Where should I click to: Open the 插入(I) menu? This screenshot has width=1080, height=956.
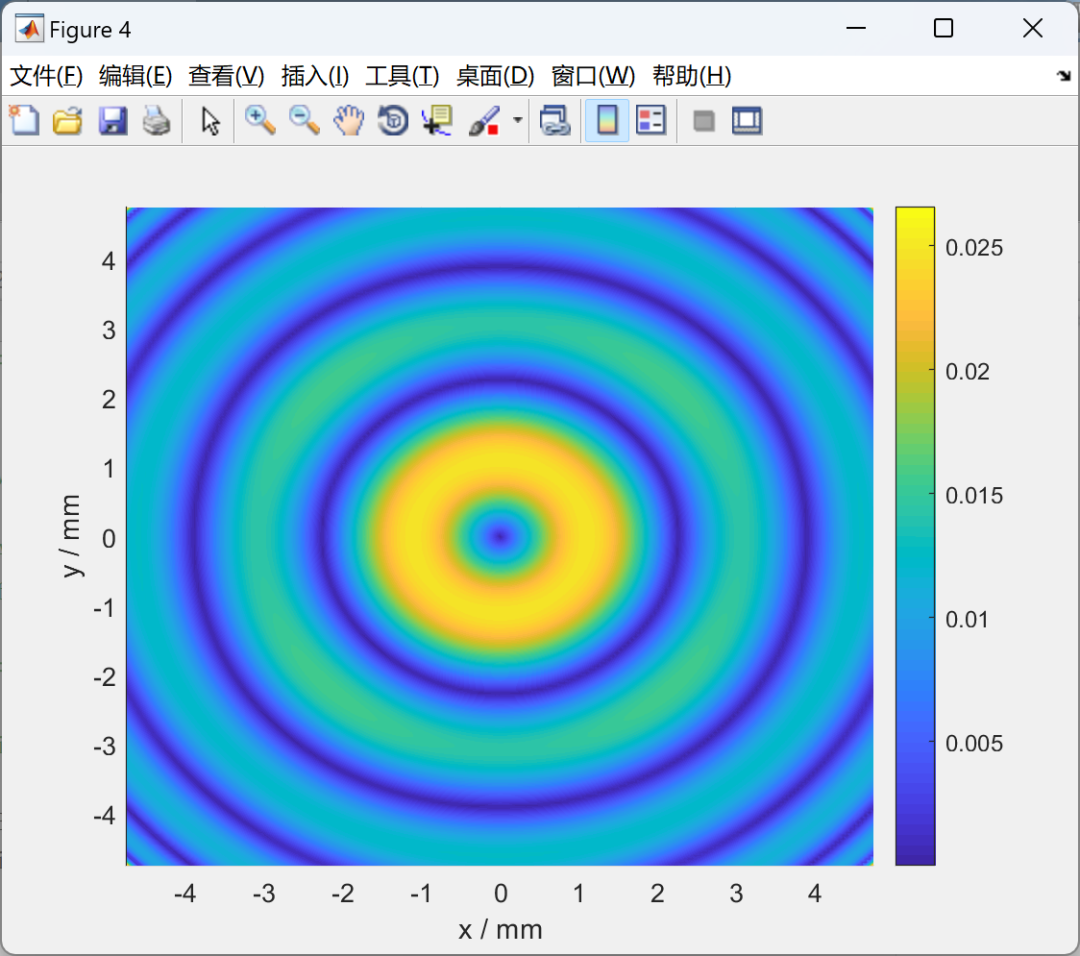[315, 76]
